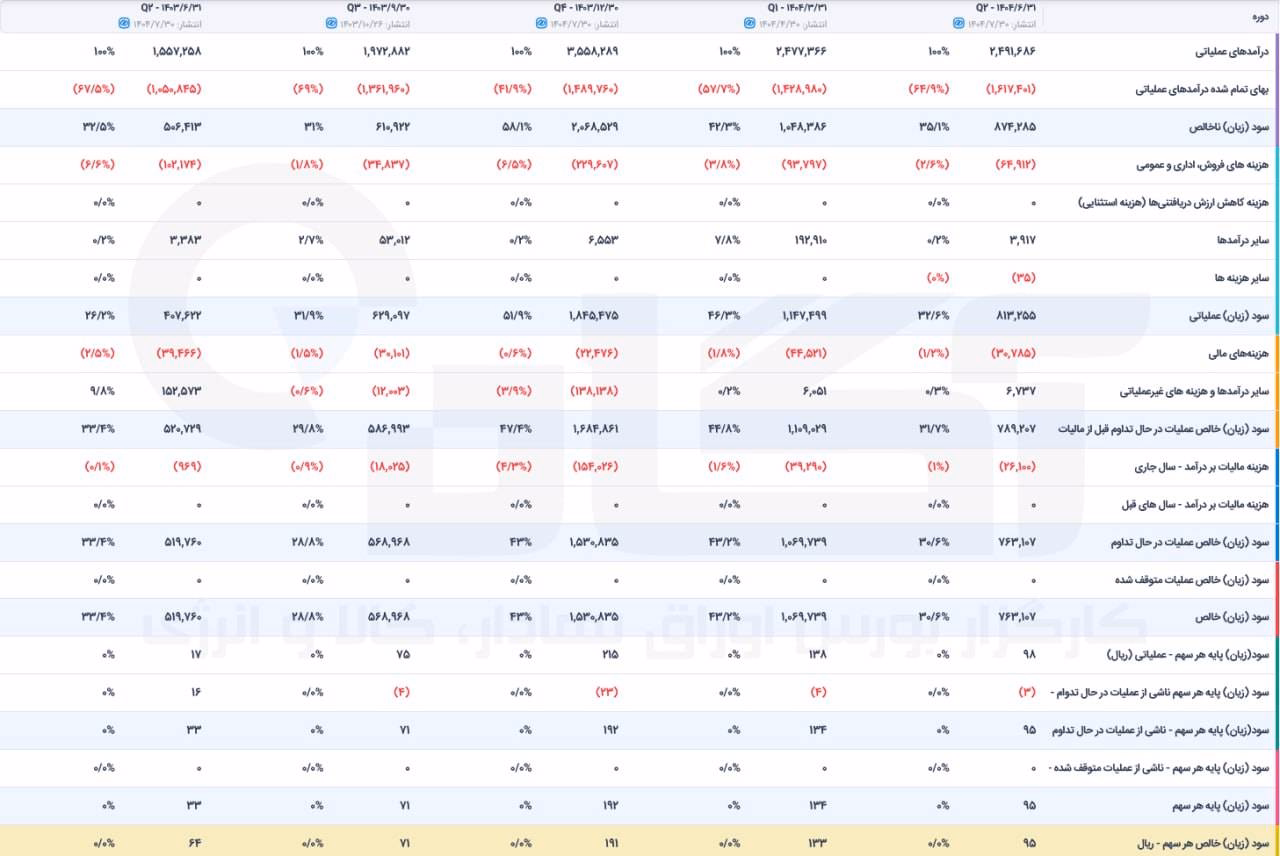Image resolution: width=1280 pixels, height=856 pixels.
Task: Click the red percentage «(۶۴/۹%)»
Action: click(x=928, y=89)
